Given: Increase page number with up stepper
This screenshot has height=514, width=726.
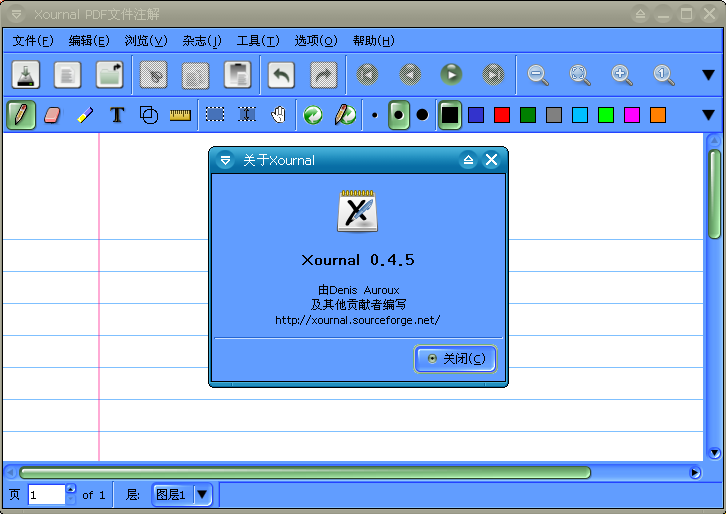Looking at the screenshot, I should 70,489.
